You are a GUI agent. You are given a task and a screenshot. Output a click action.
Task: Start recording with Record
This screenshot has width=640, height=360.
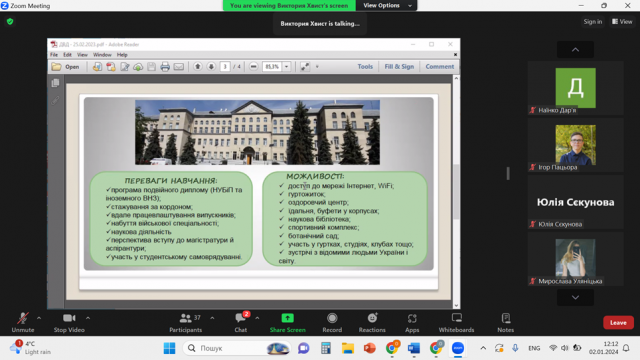point(332,322)
